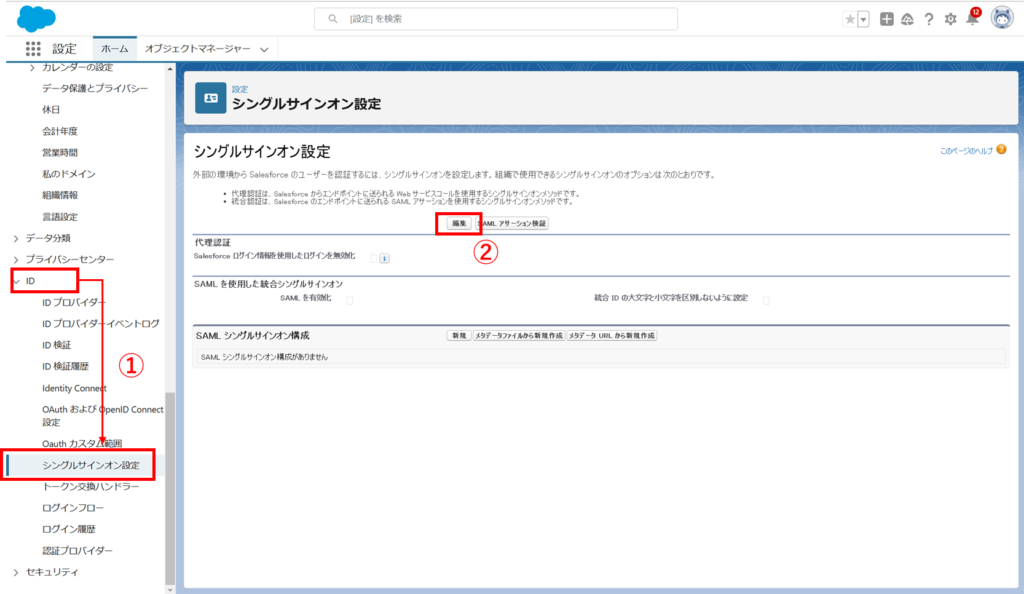Click メタデータファイルから新規作成 button
The height and width of the screenshot is (594, 1024).
(519, 336)
